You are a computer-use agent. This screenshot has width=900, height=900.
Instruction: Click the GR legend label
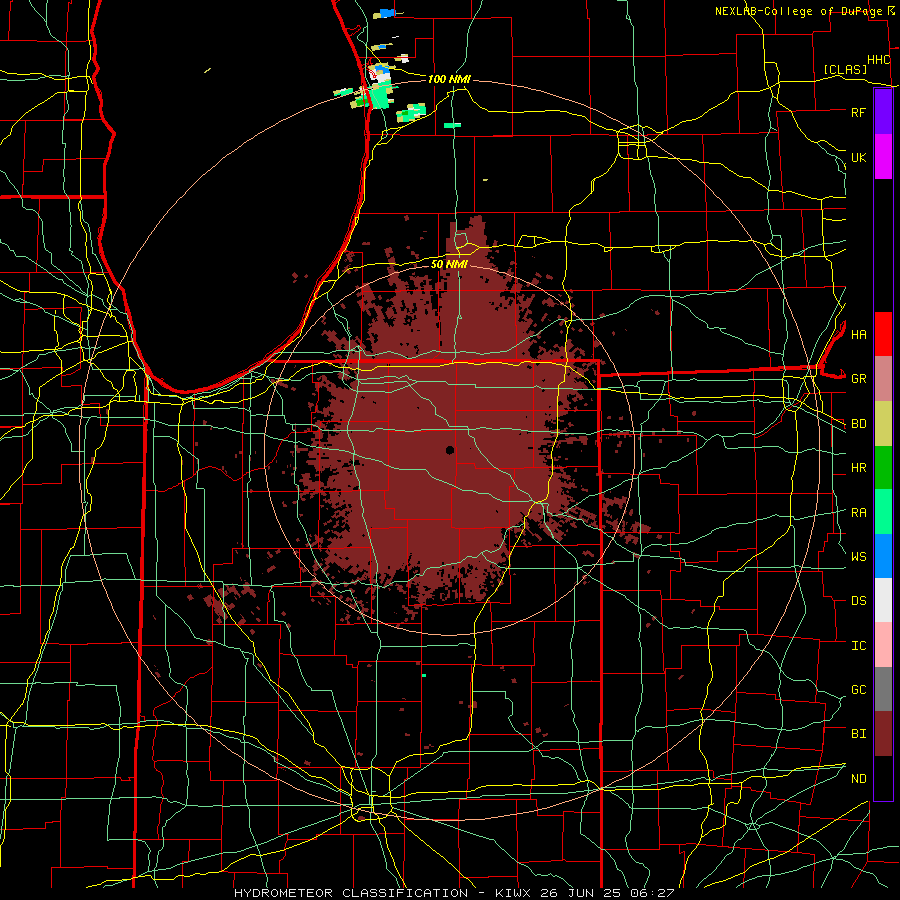point(859,379)
